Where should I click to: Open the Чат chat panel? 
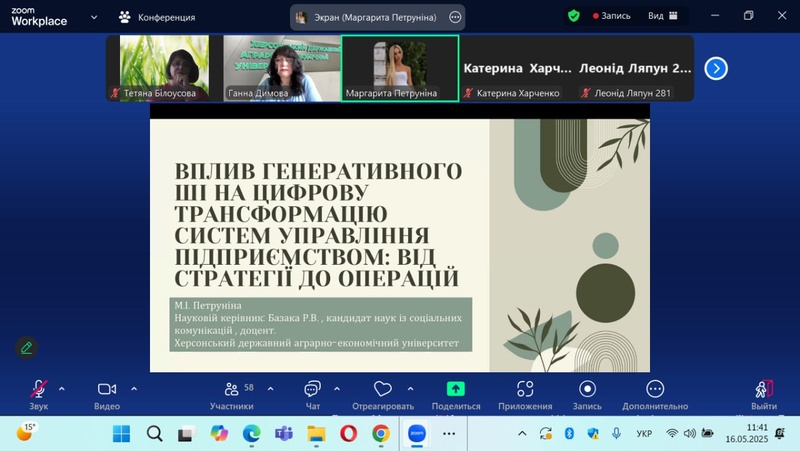point(312,390)
